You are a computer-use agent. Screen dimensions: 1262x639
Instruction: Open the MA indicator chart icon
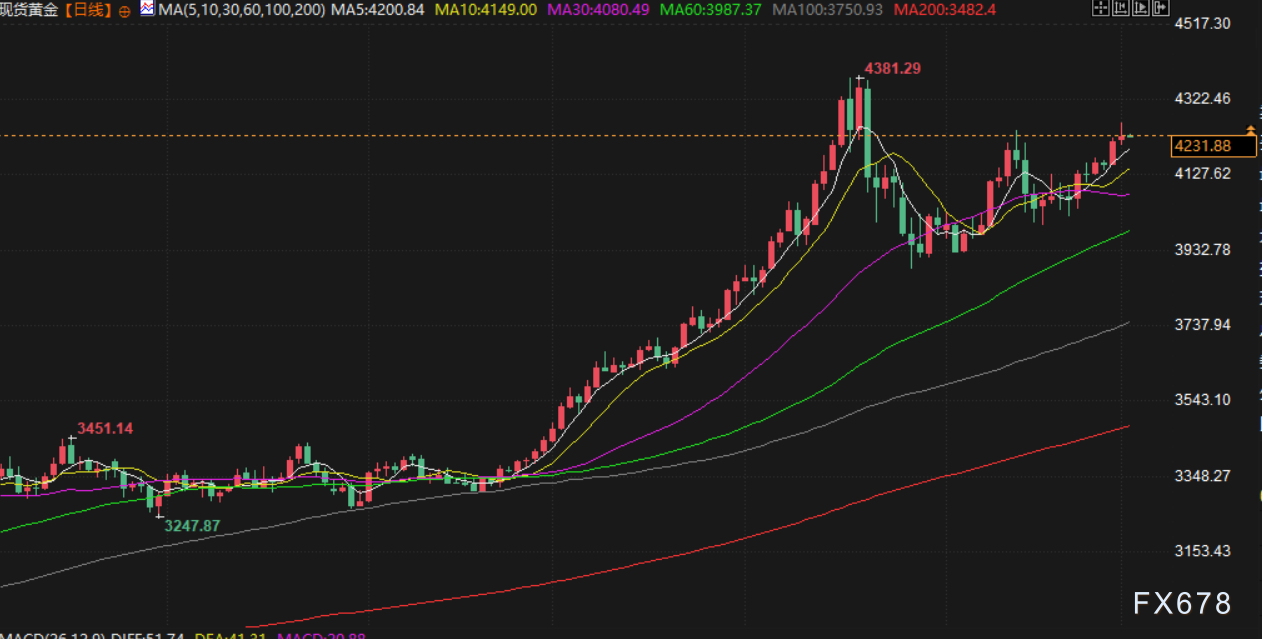point(147,10)
